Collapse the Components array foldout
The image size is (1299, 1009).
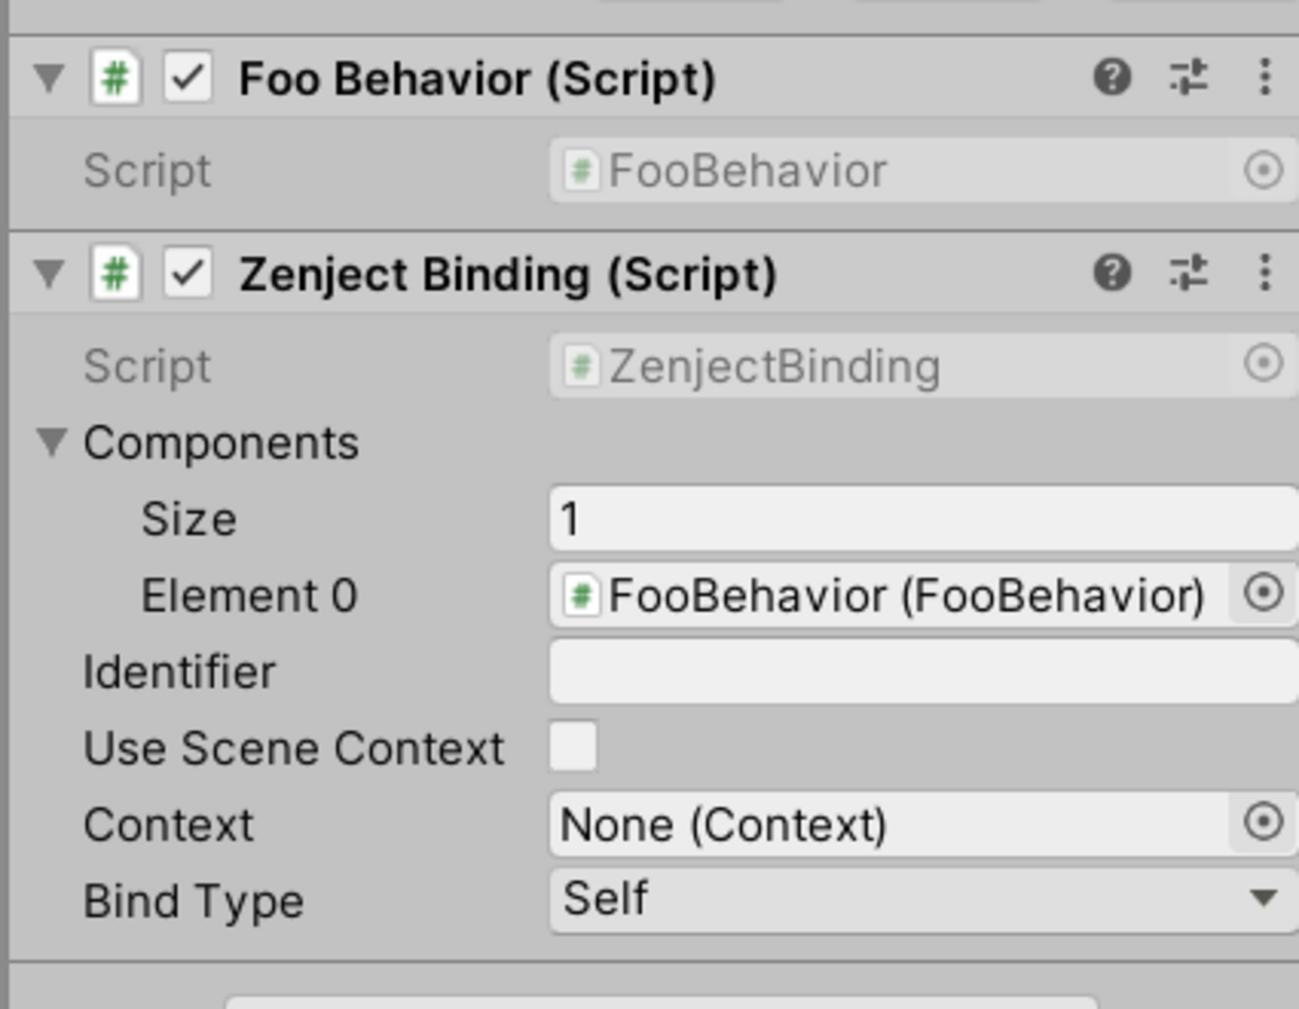tap(51, 442)
